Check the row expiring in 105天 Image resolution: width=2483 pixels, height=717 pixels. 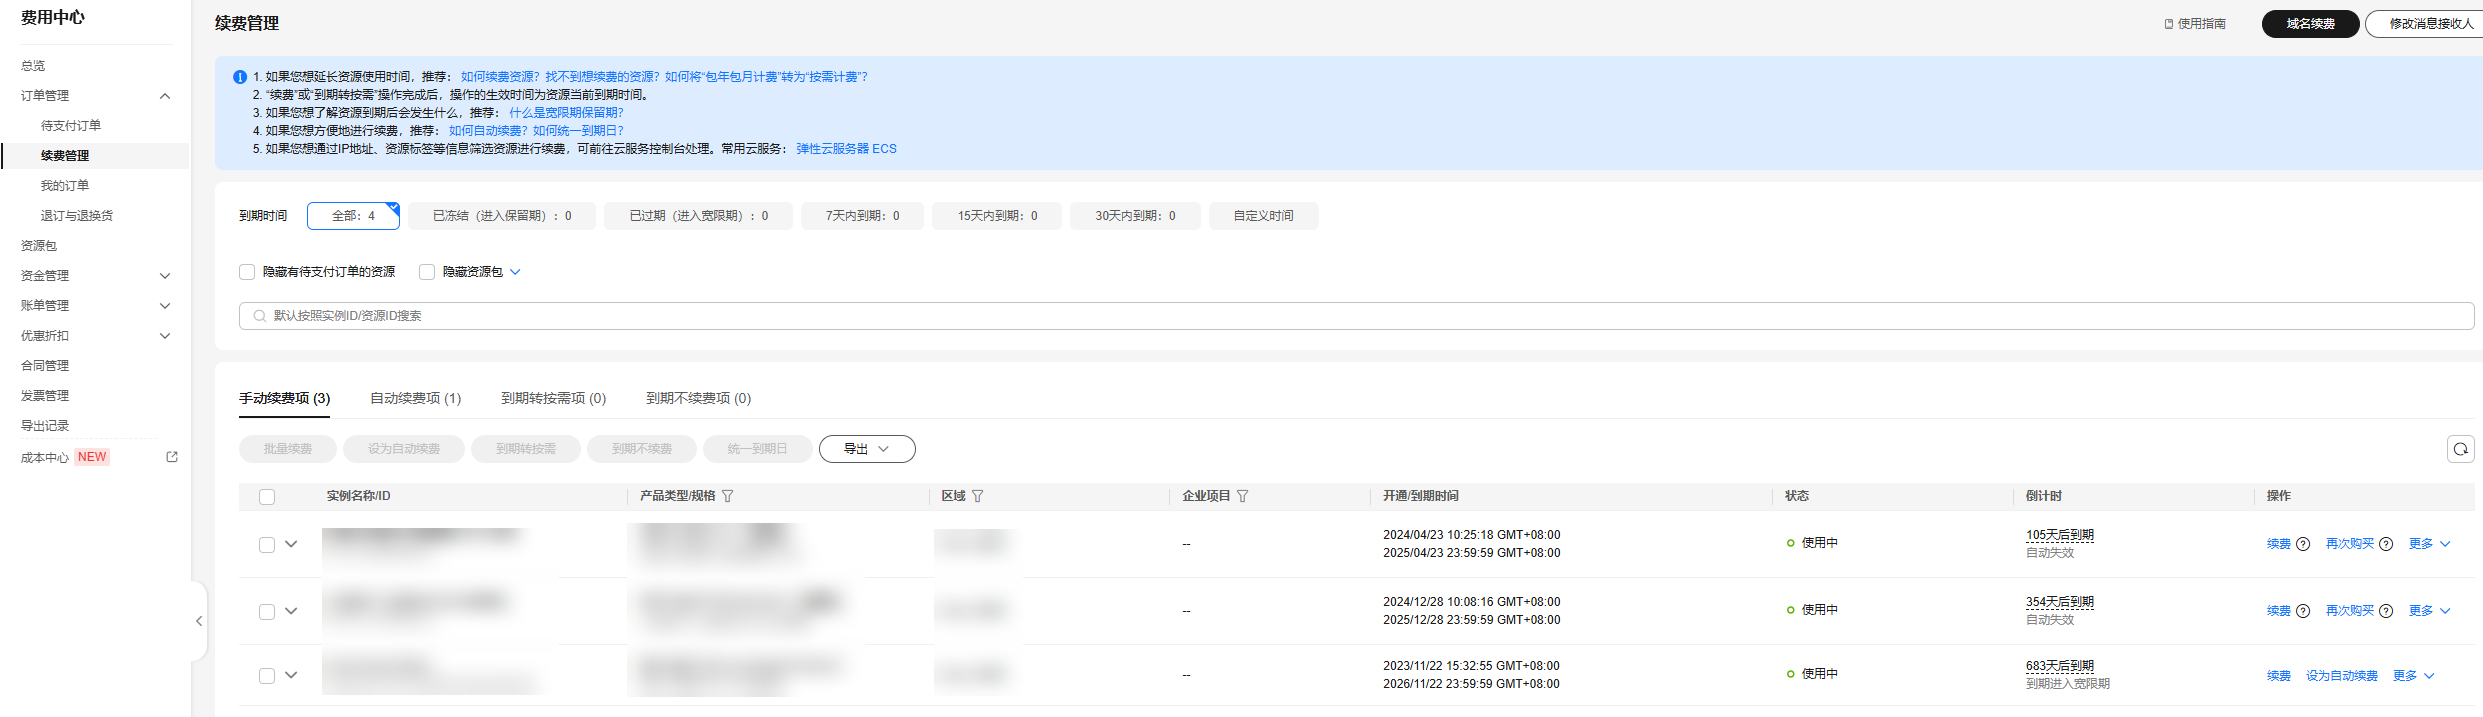[x=267, y=545]
